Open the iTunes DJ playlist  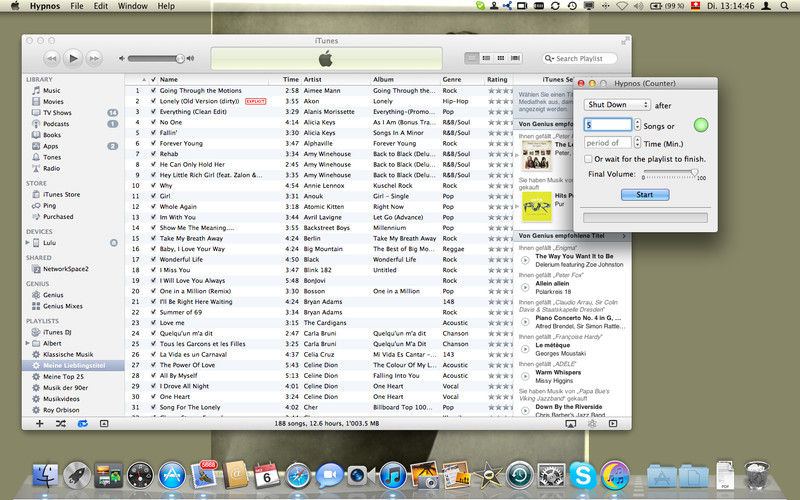57,332
